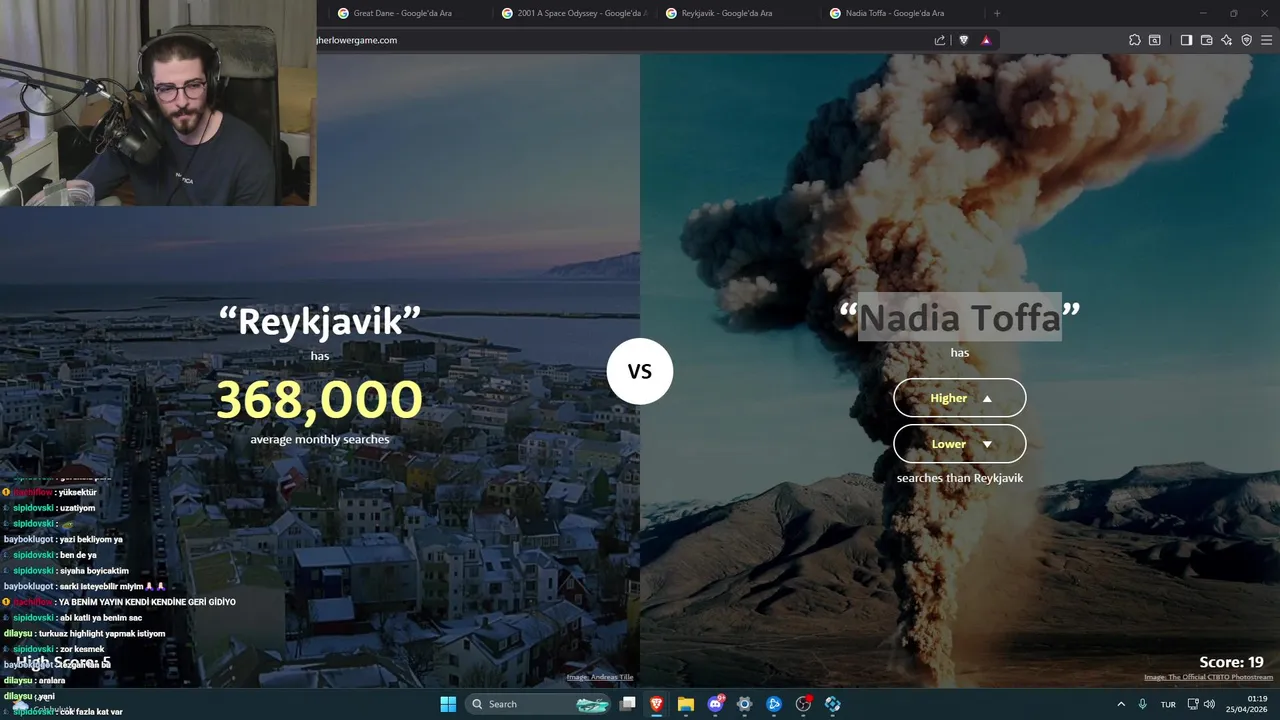Switch to the 2001 A Space Odyssey tab
Screen dimensions: 1280x720
coord(573,13)
